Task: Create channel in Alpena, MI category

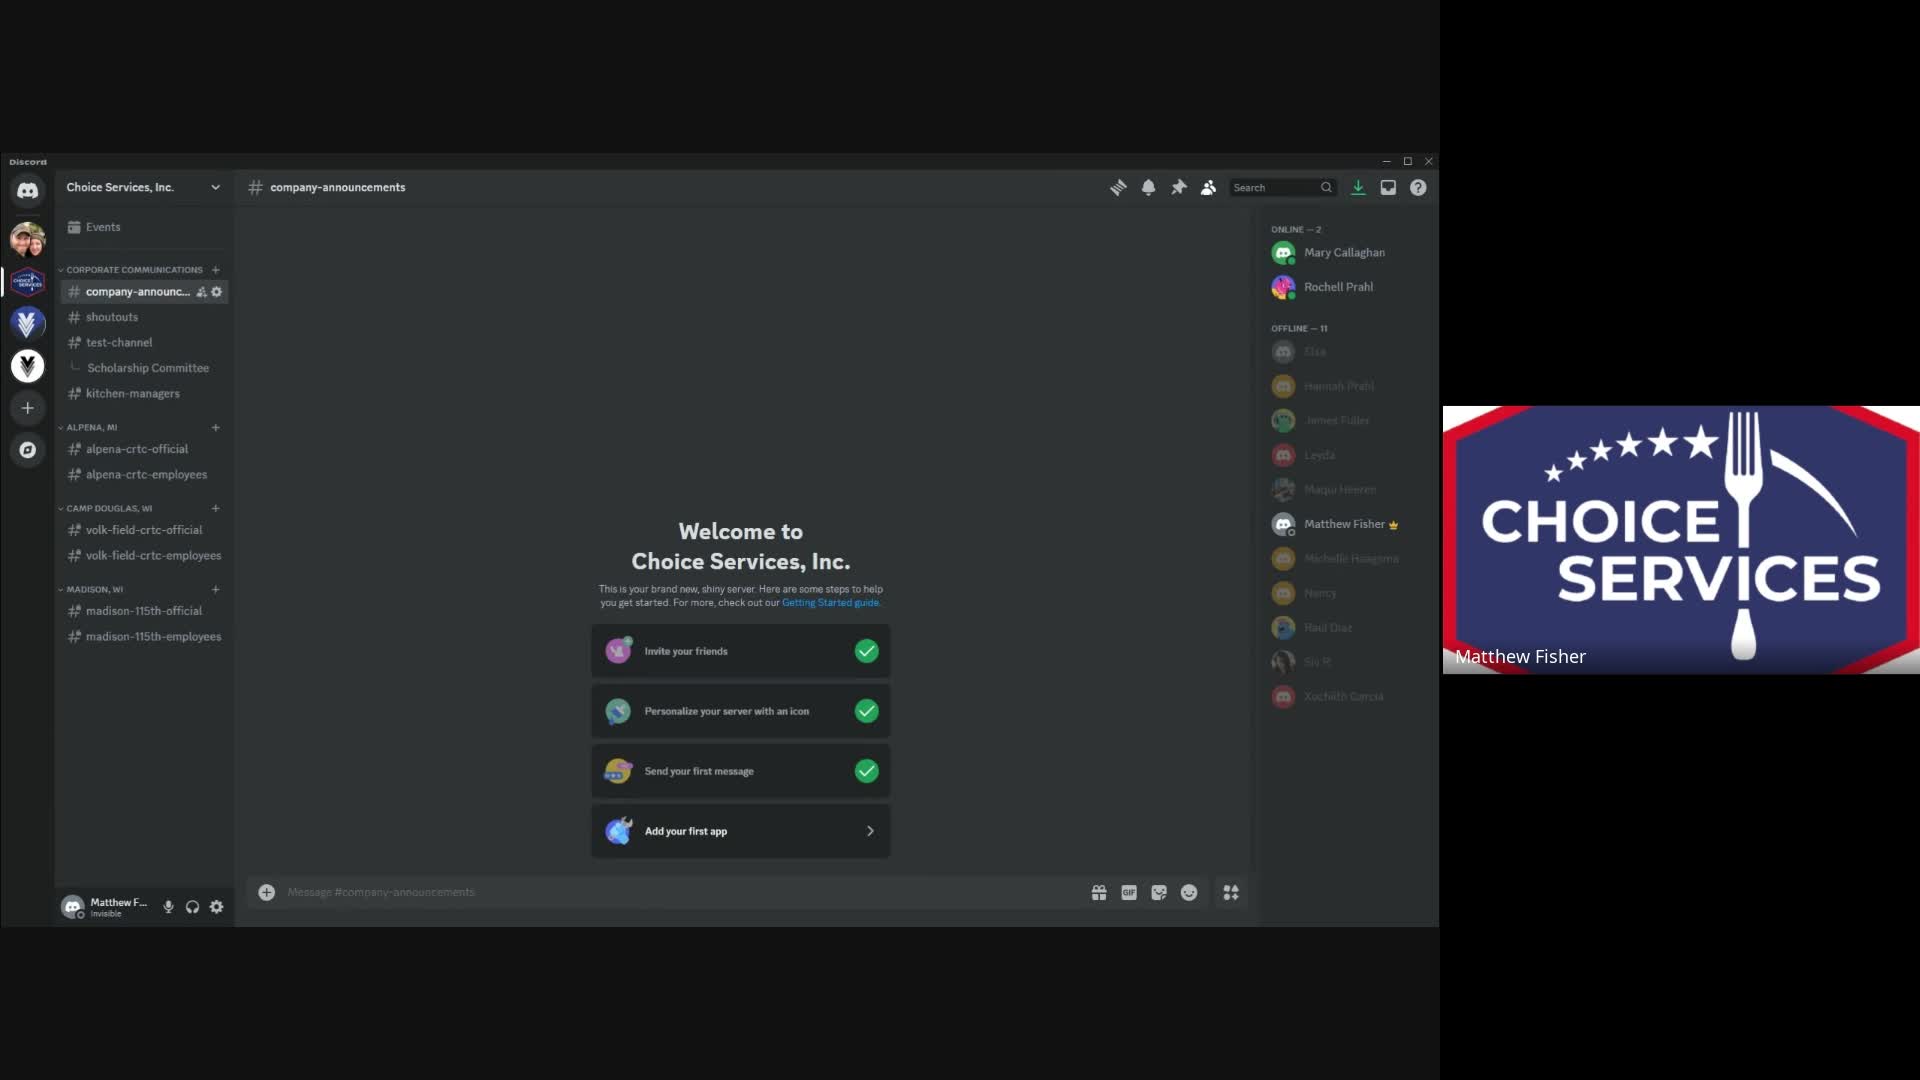Action: [x=215, y=427]
